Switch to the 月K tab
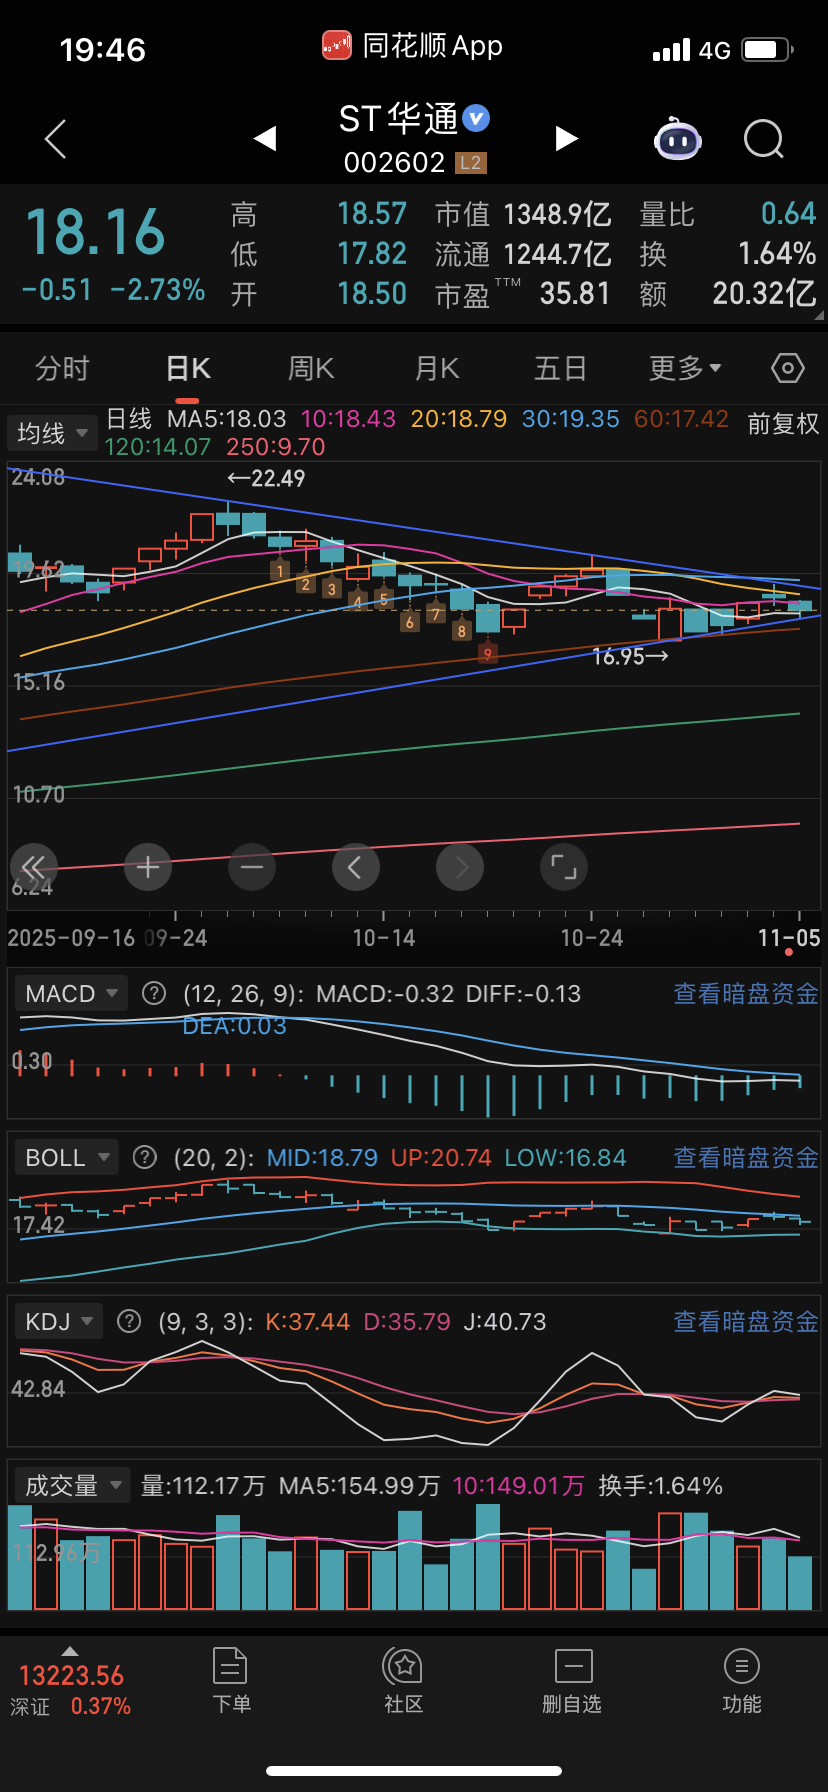The height and width of the screenshot is (1792, 828). (437, 369)
